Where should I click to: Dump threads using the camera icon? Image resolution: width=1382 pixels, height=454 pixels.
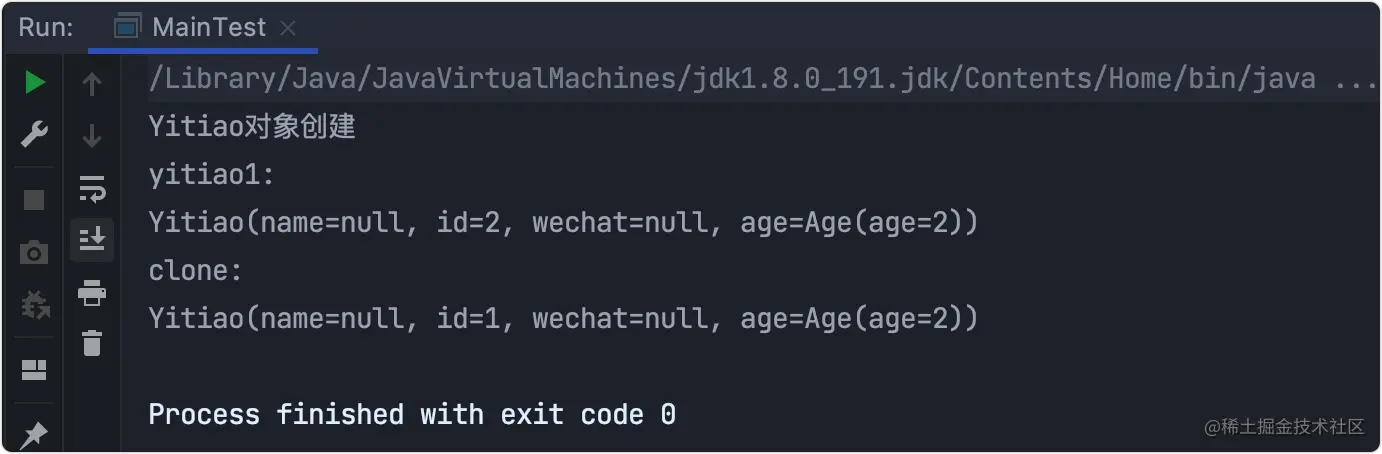click(x=34, y=253)
